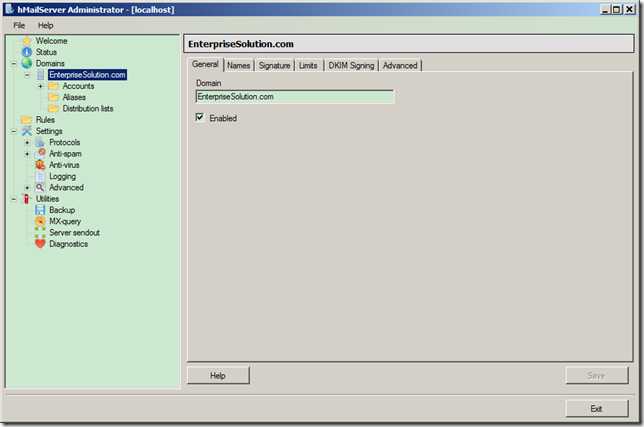
Task: Click the Welcome star icon
Action: tap(27, 41)
